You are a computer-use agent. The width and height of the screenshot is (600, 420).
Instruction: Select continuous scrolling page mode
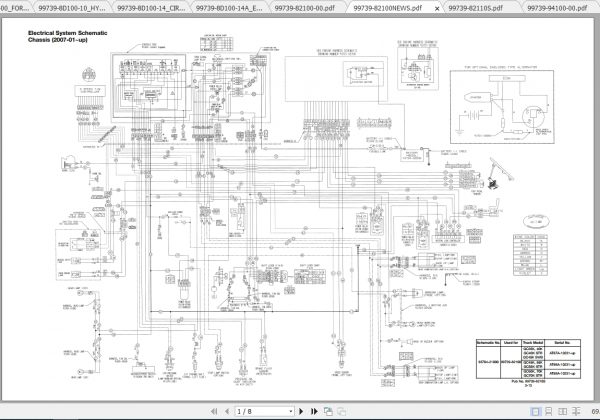tap(548, 412)
